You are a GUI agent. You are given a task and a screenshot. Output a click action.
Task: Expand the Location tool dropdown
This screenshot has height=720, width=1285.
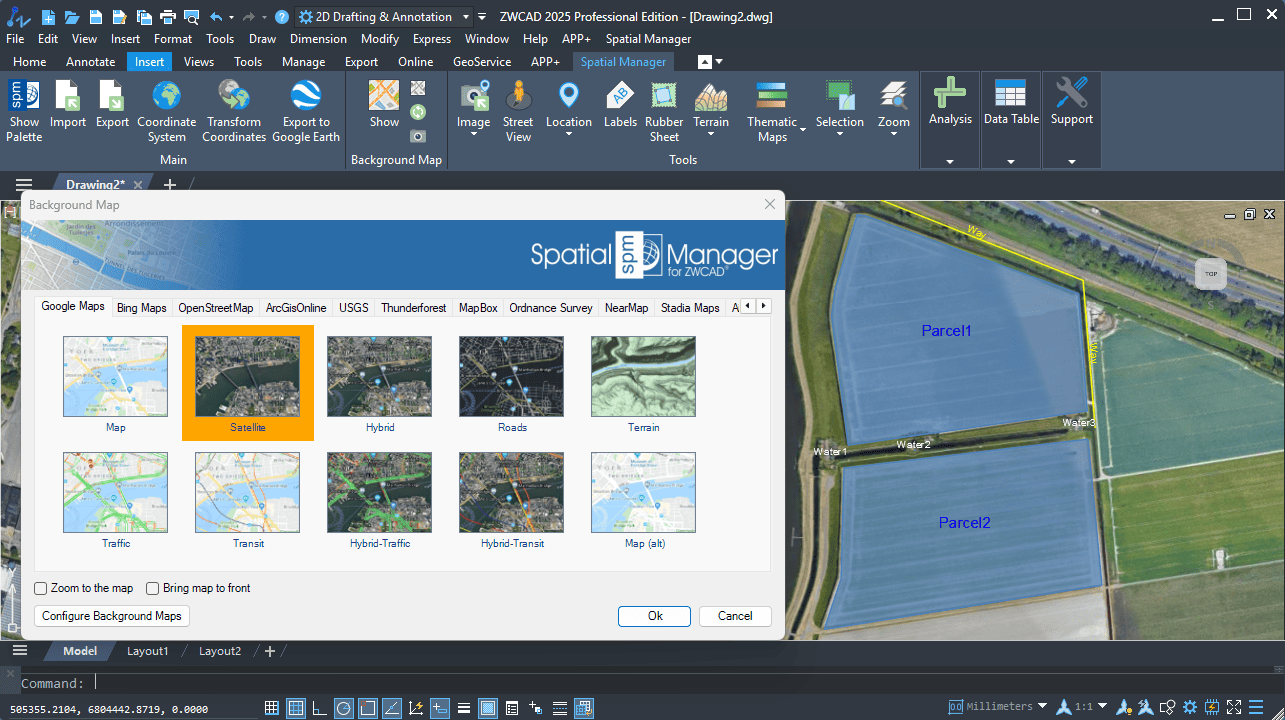click(569, 134)
